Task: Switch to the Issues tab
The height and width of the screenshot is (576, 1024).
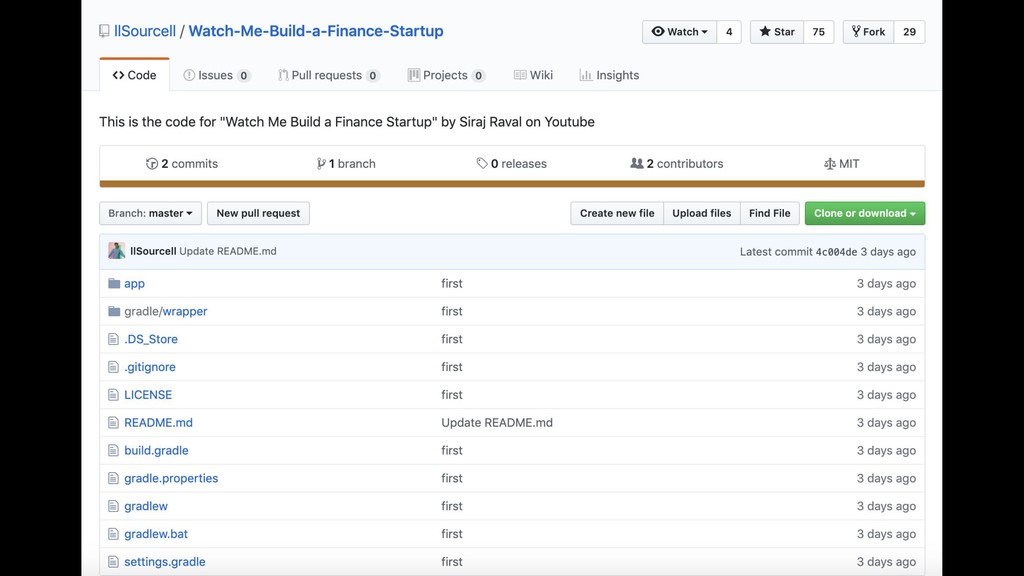Action: point(215,75)
